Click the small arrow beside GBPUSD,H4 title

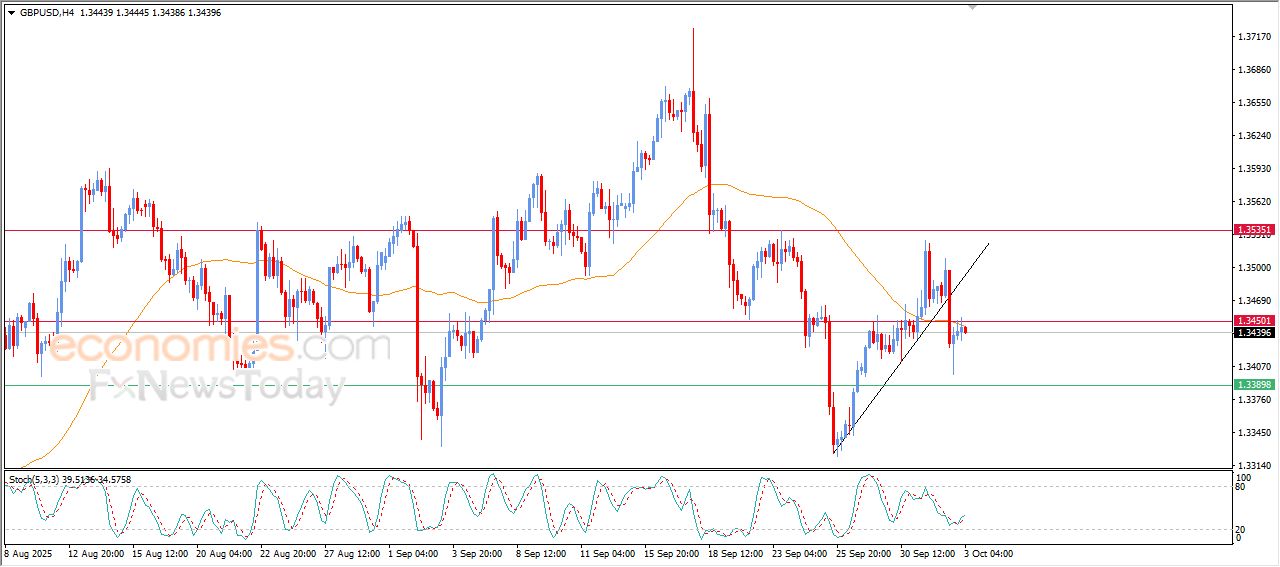(11, 13)
